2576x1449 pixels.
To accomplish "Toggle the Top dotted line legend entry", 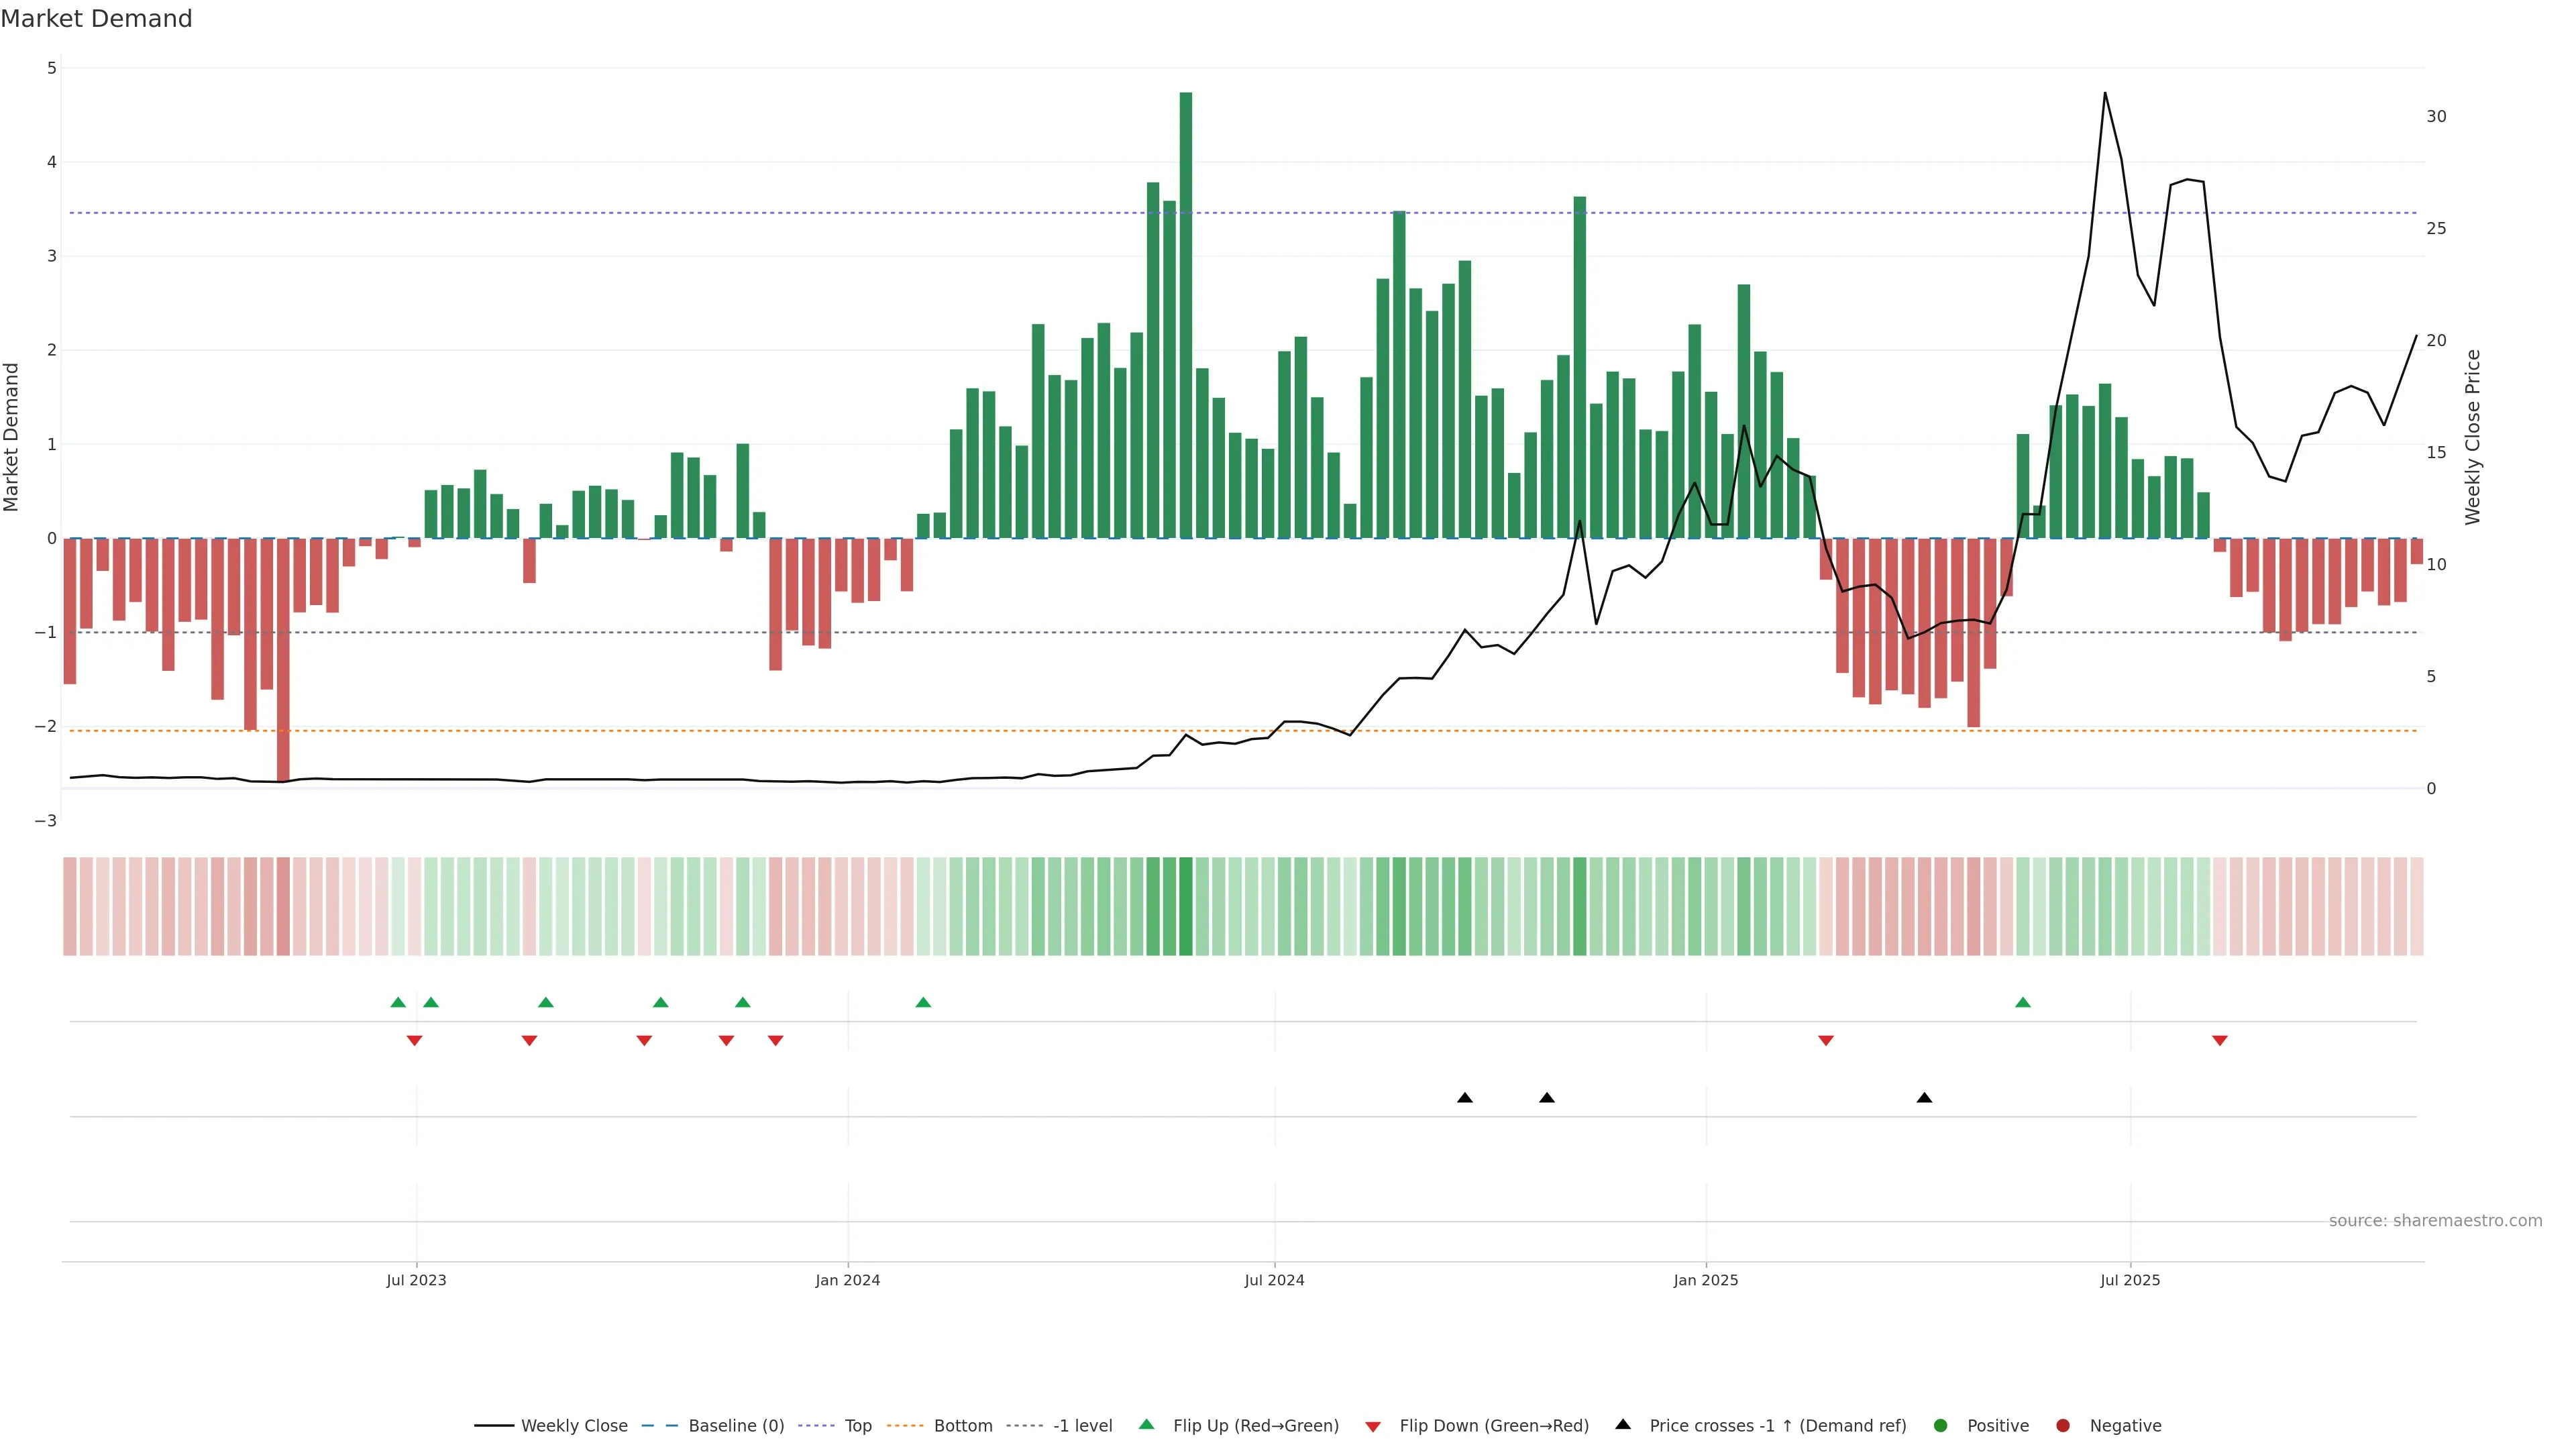I will point(858,1425).
